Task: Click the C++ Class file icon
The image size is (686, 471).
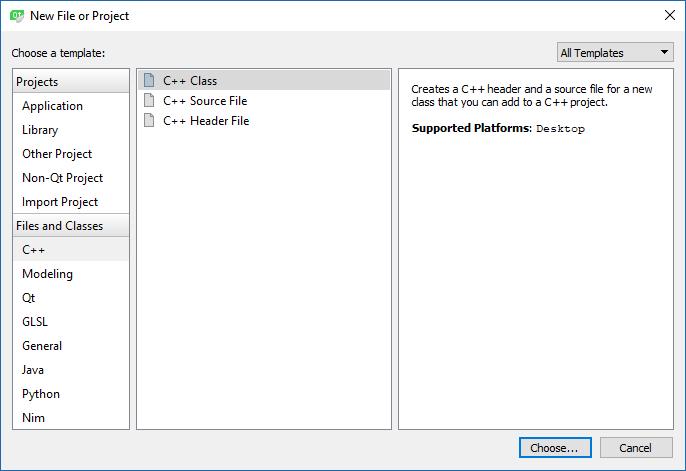Action: coord(149,80)
